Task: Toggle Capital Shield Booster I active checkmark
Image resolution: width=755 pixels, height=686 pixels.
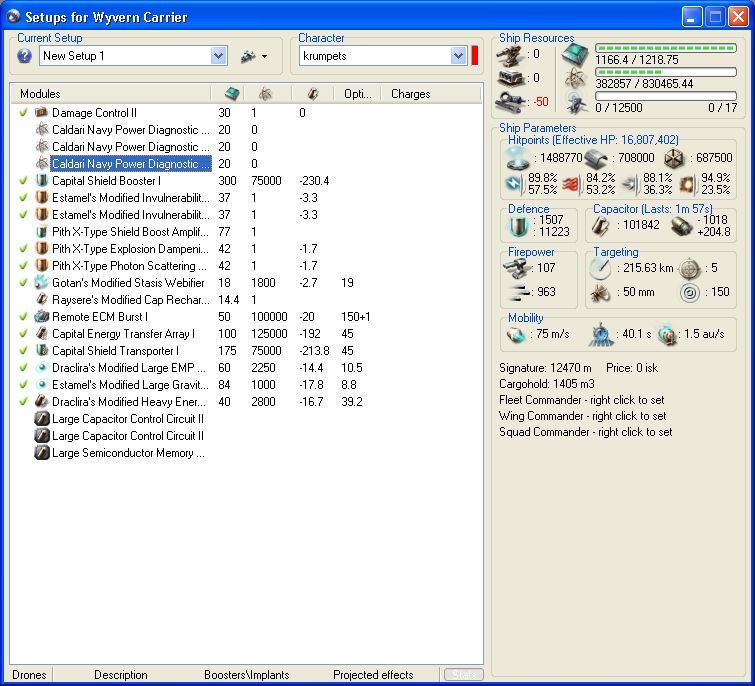Action: [23, 181]
